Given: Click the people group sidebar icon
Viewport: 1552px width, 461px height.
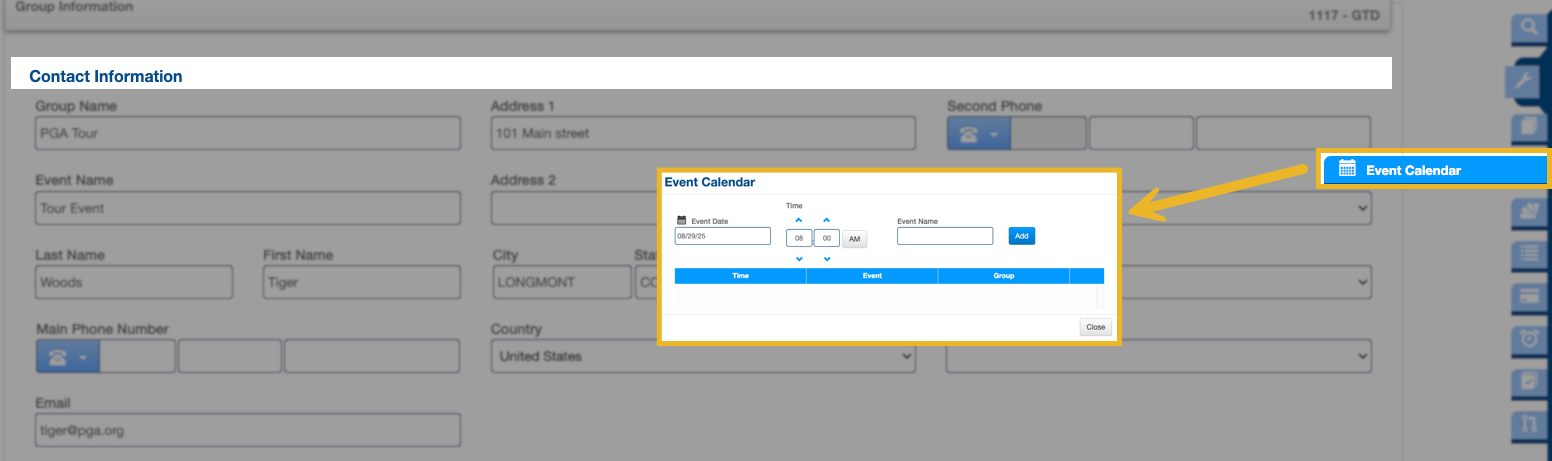Looking at the screenshot, I should tap(1529, 211).
